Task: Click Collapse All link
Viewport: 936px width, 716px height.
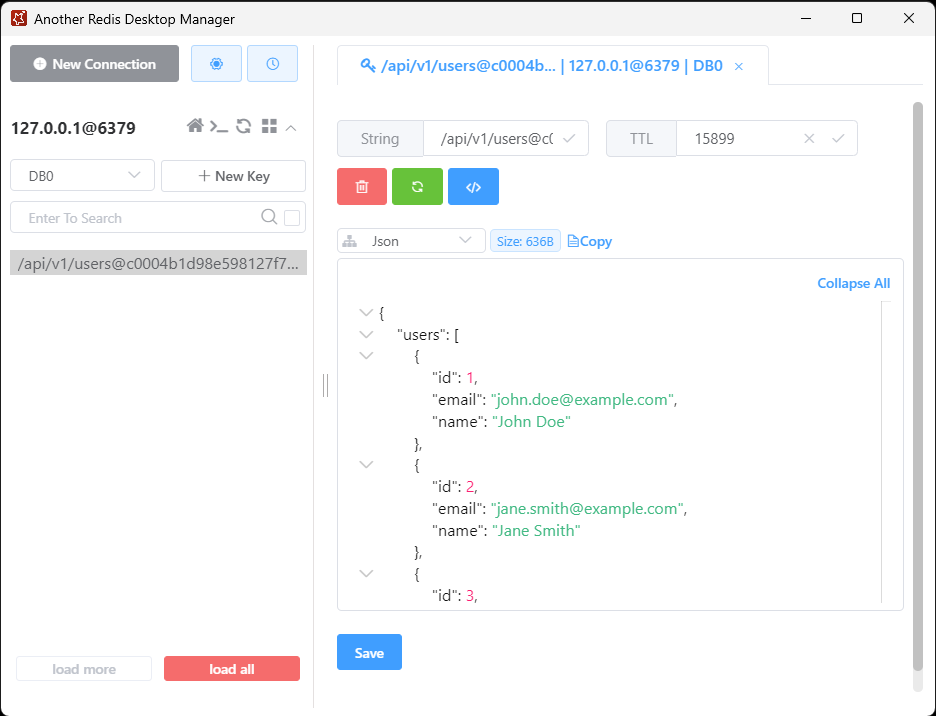Action: [x=853, y=283]
